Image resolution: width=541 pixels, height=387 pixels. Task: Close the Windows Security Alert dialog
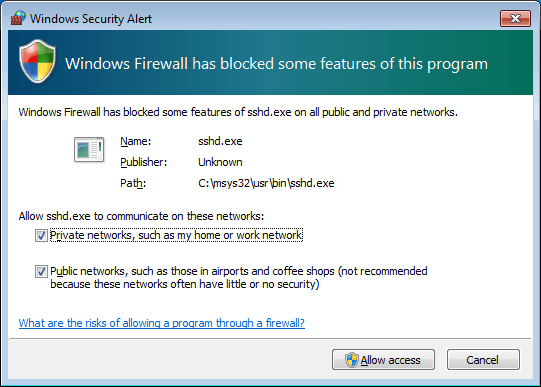(x=515, y=18)
